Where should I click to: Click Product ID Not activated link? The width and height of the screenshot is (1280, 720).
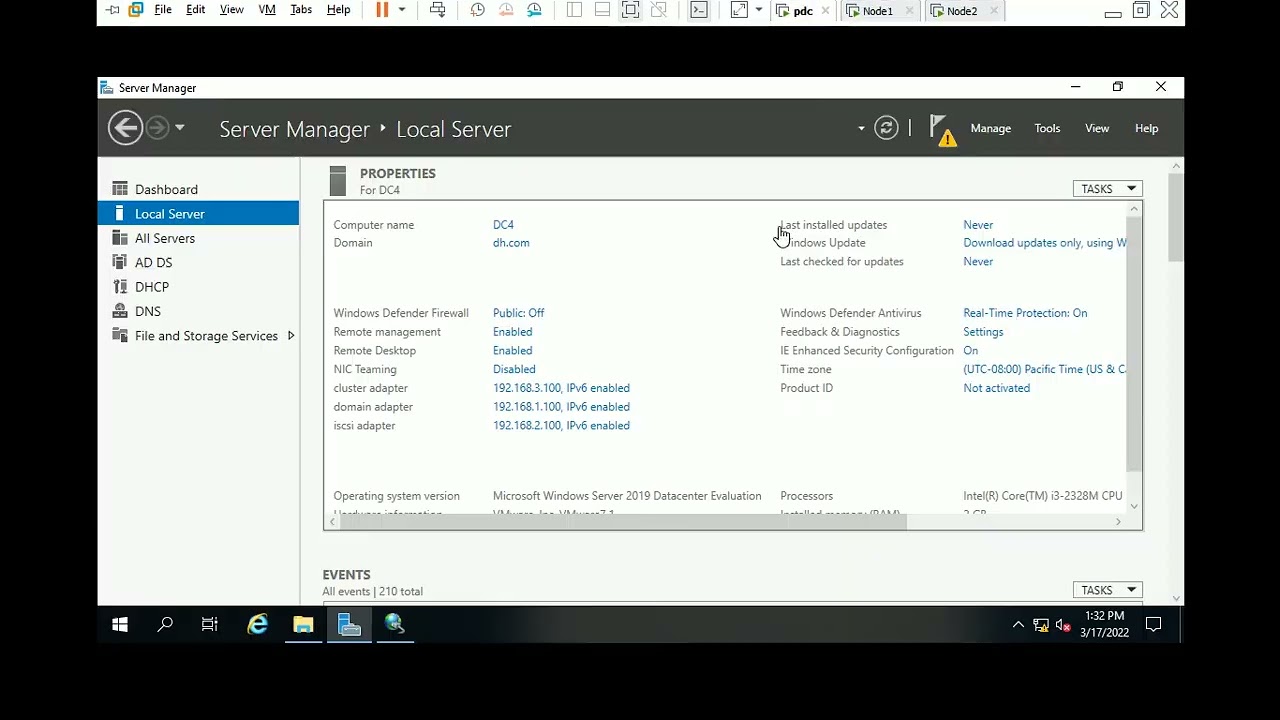tap(996, 388)
